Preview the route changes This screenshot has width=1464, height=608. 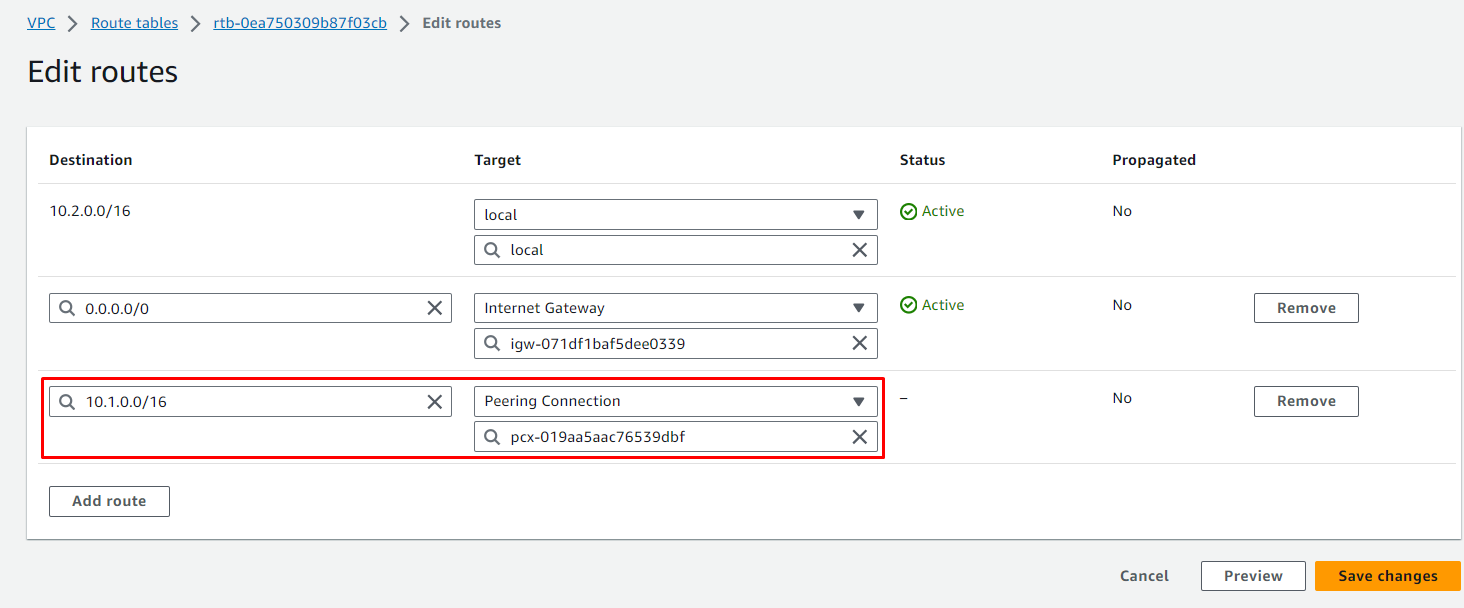[1252, 576]
